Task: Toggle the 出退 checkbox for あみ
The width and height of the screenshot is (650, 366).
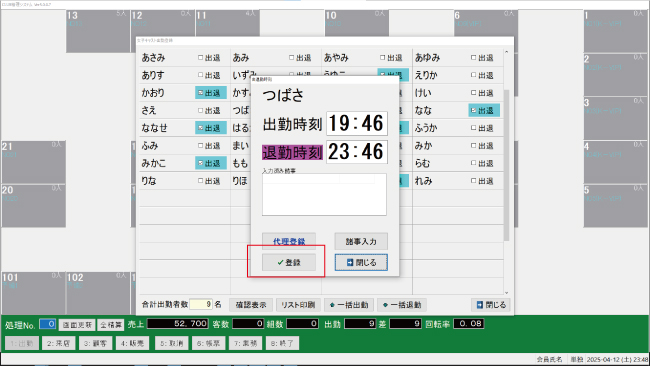Action: tap(291, 58)
